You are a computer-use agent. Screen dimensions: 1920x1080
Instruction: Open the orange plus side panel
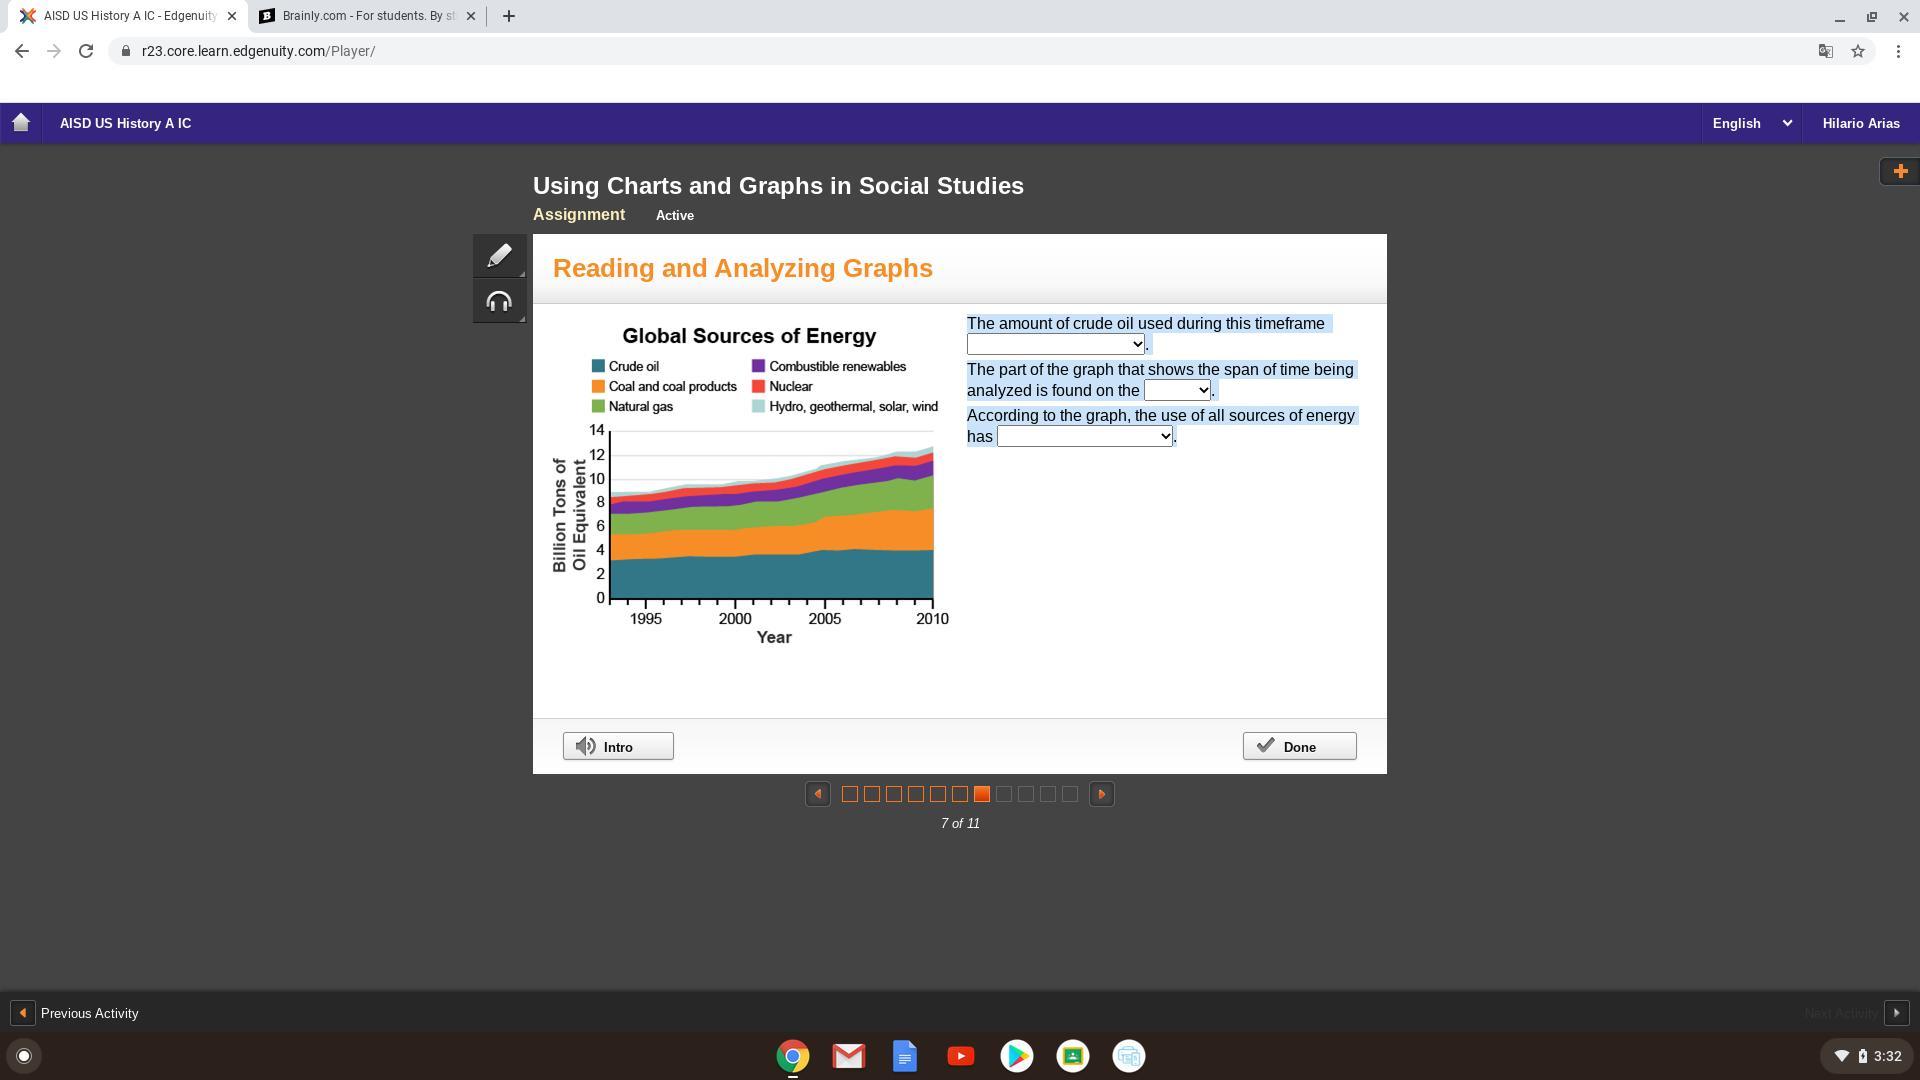(x=1900, y=171)
